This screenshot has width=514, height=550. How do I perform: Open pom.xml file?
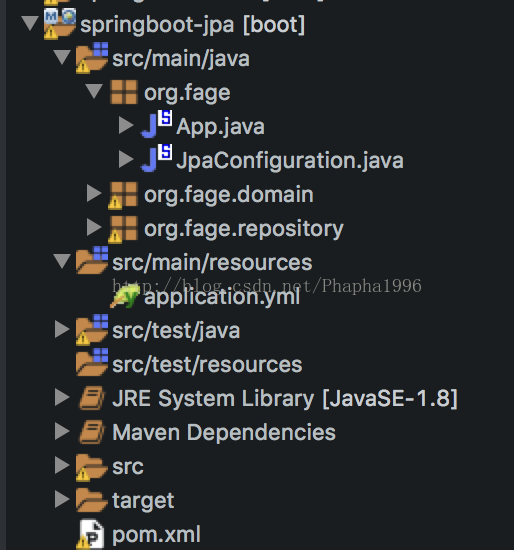156,535
